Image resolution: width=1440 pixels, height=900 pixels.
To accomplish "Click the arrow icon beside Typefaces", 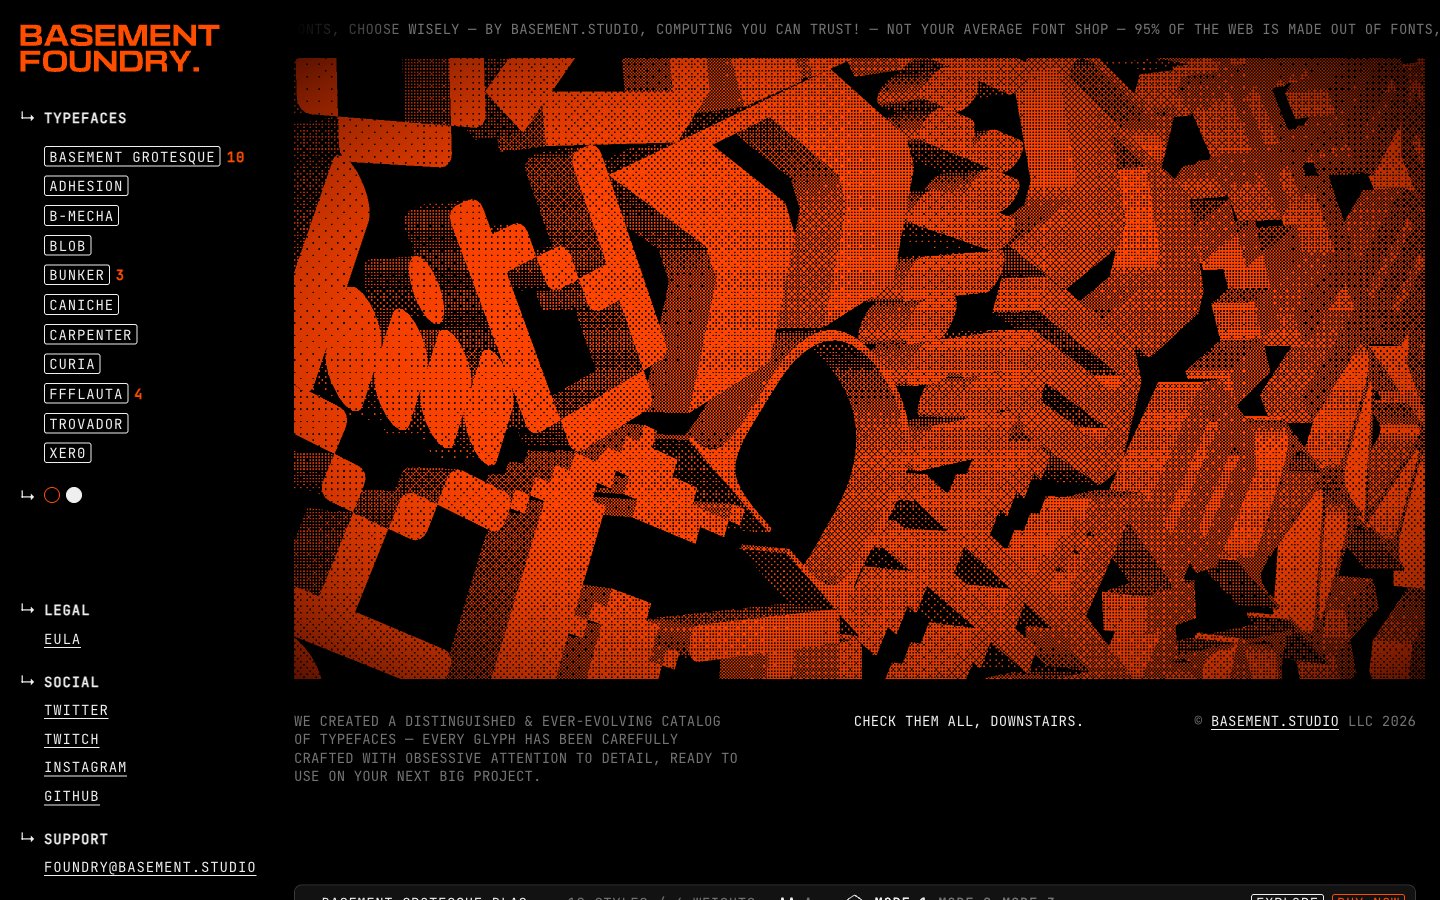I will point(28,117).
